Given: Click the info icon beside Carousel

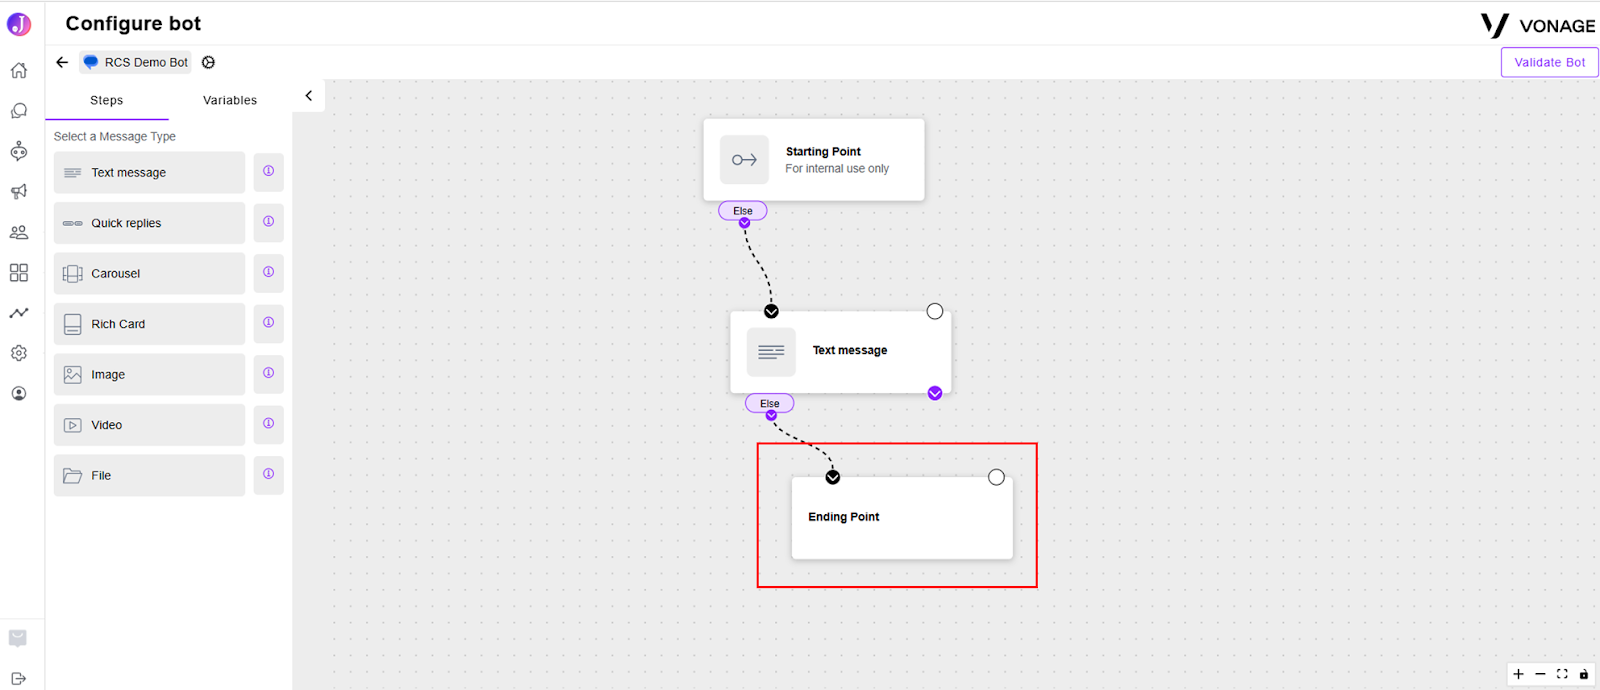Looking at the screenshot, I should pos(268,272).
